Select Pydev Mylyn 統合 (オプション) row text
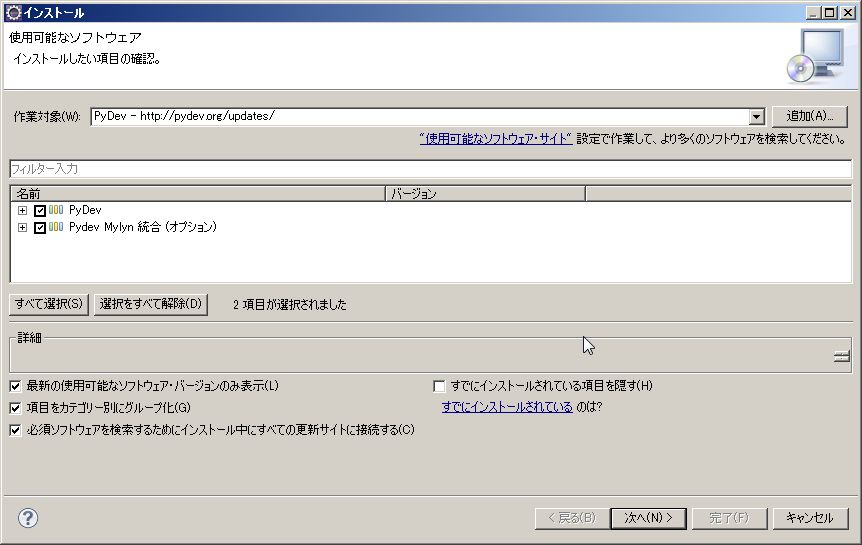862x545 pixels. click(x=143, y=227)
